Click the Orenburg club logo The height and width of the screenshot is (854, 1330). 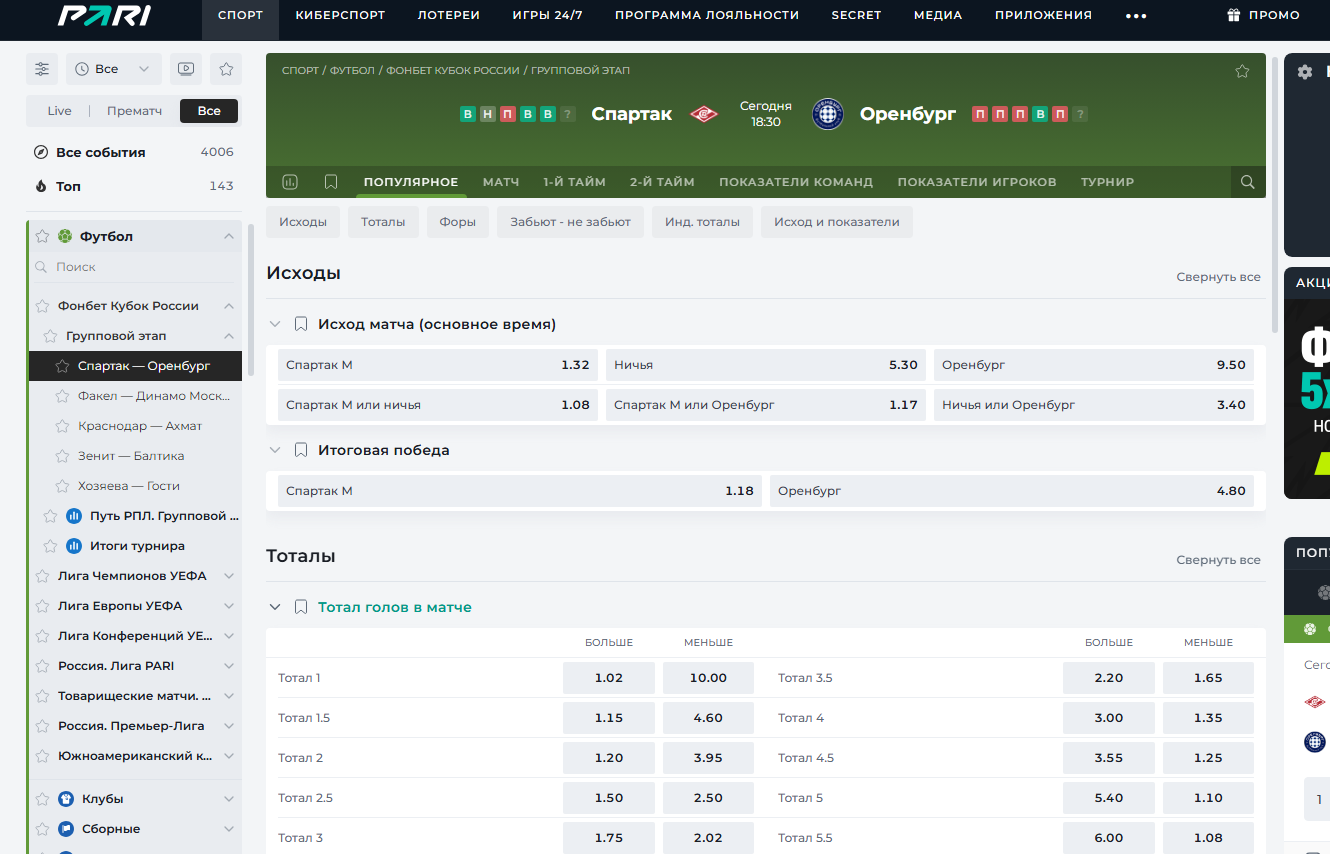[828, 114]
